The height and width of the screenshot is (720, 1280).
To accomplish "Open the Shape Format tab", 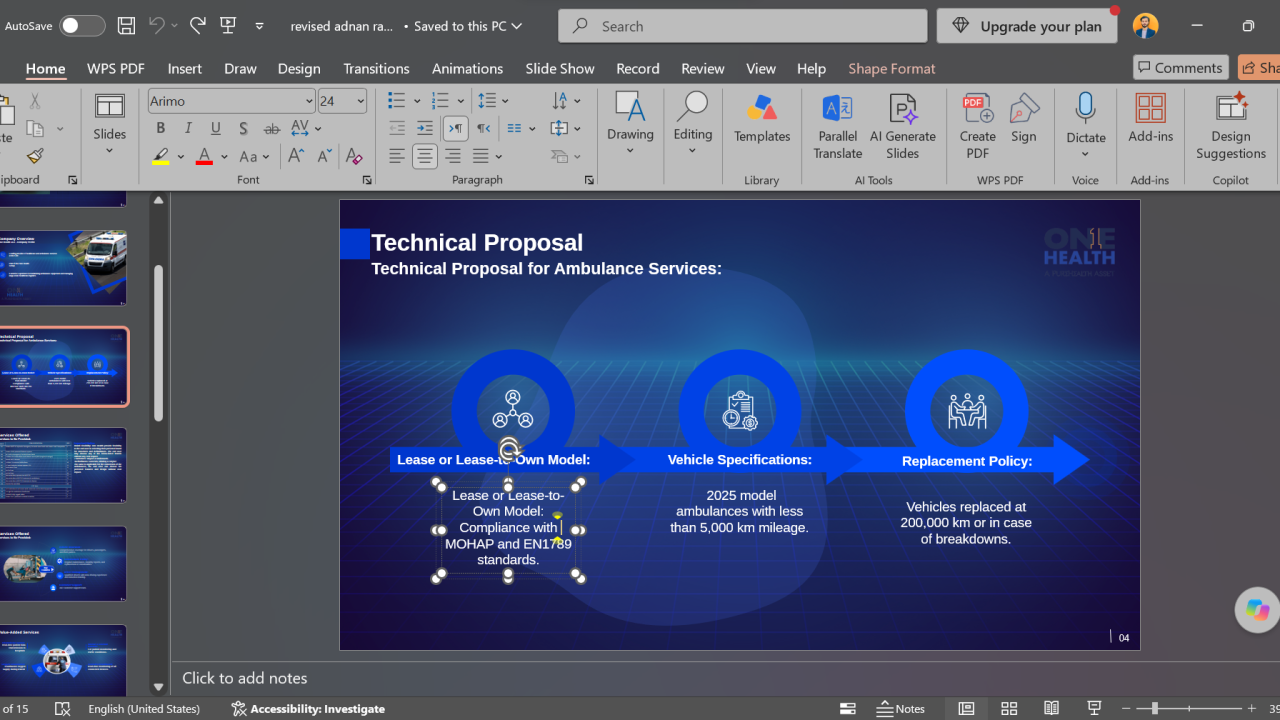I will (x=892, y=68).
